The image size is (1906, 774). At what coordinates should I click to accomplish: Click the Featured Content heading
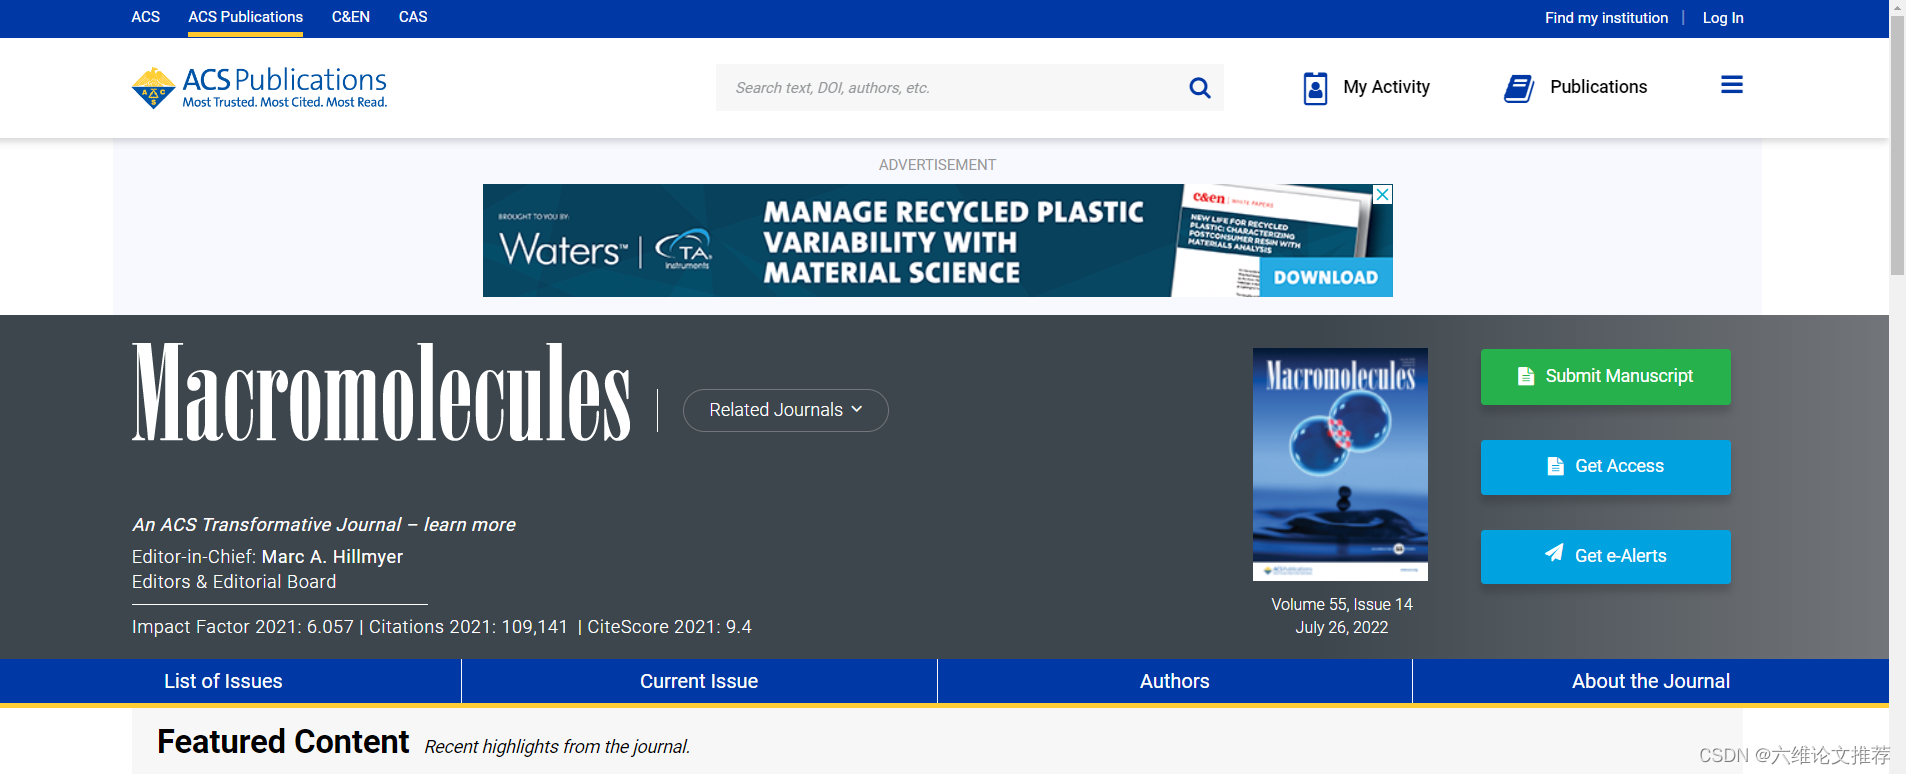click(x=283, y=742)
